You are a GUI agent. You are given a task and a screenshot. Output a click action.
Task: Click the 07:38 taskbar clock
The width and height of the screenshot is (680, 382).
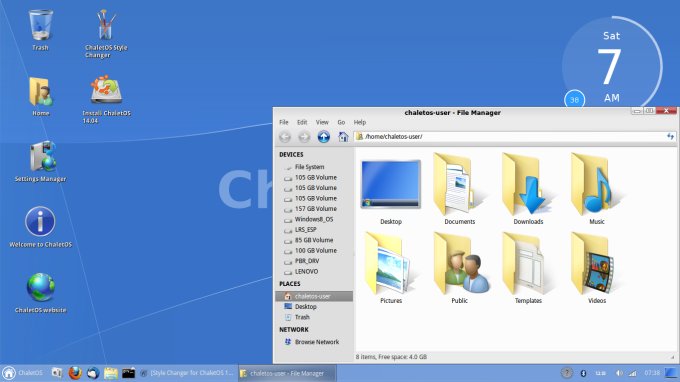(x=652, y=373)
